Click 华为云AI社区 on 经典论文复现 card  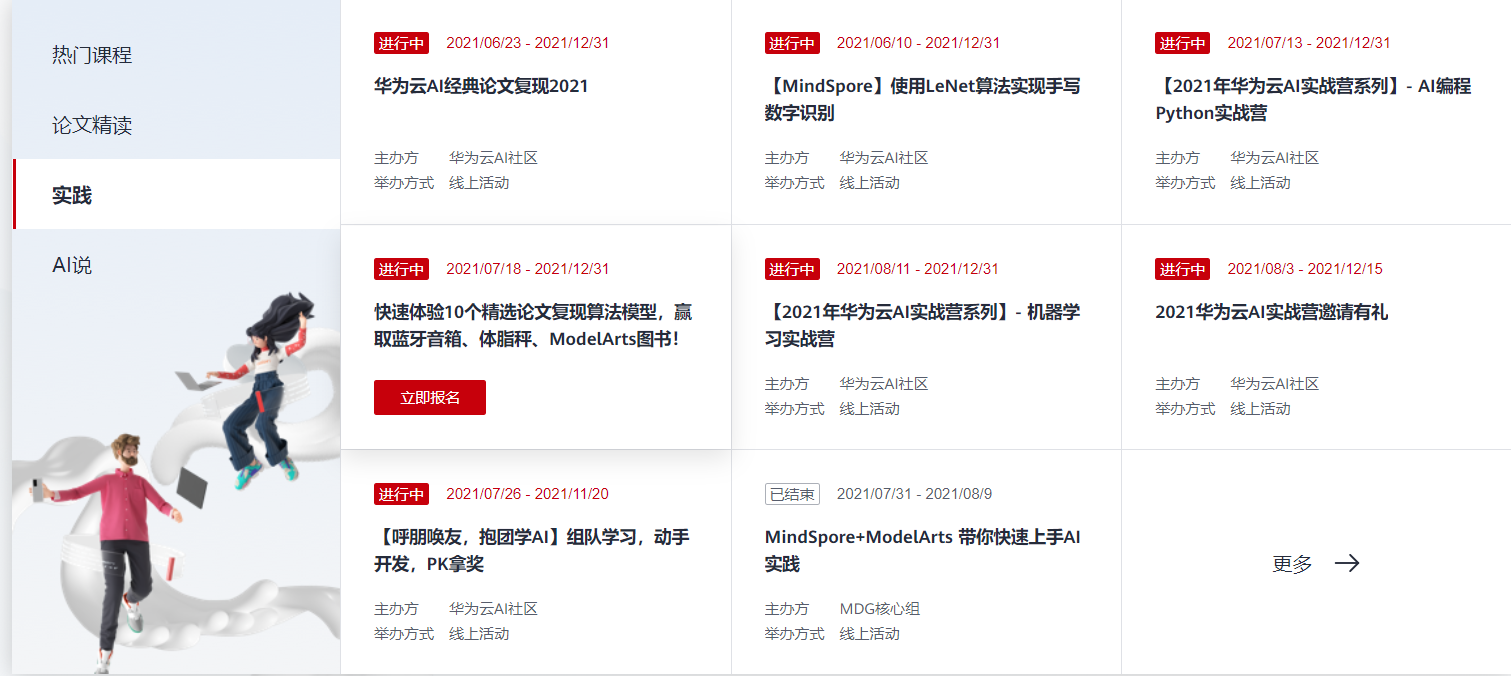(494, 158)
